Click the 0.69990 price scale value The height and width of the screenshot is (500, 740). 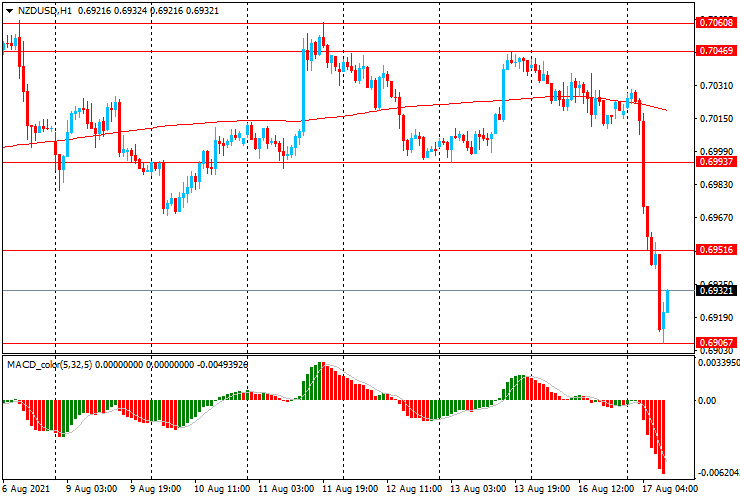[716, 152]
